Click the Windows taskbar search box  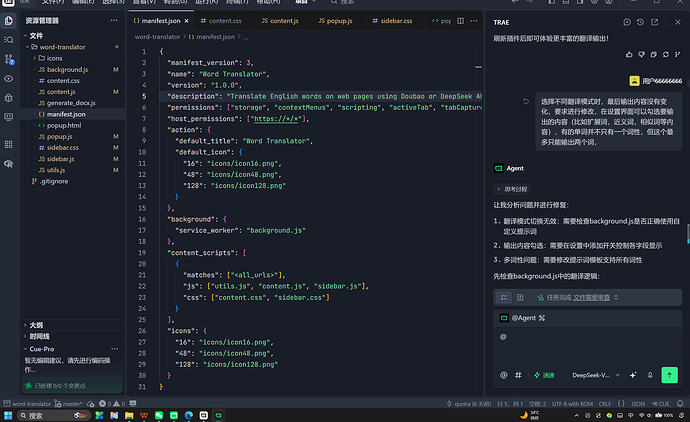pyautogui.click(x=53, y=415)
